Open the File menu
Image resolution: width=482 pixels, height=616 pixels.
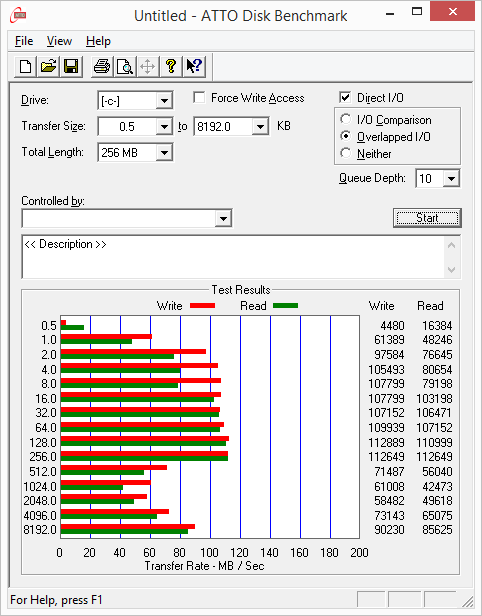point(24,41)
